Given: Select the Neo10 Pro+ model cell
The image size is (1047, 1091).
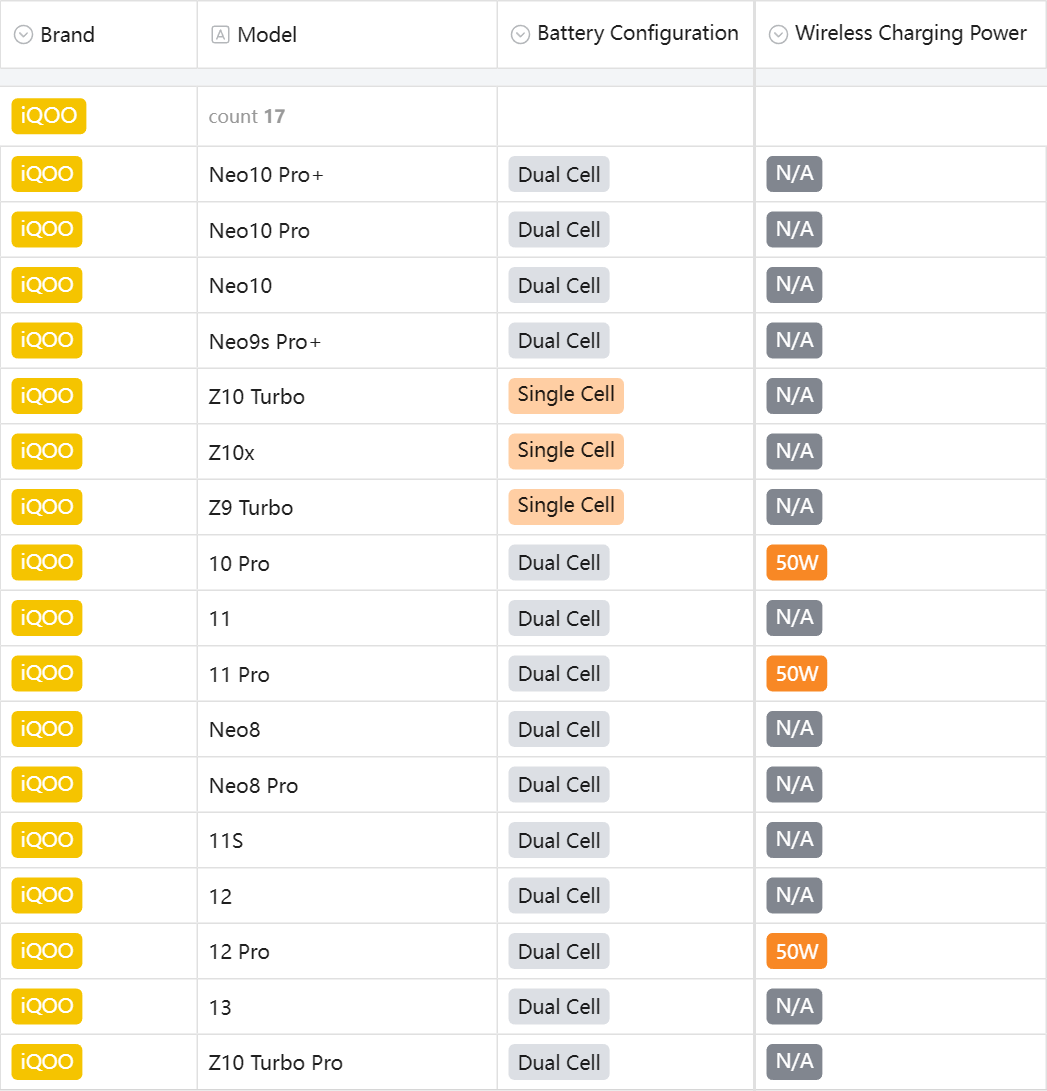Looking at the screenshot, I should pyautogui.click(x=347, y=174).
